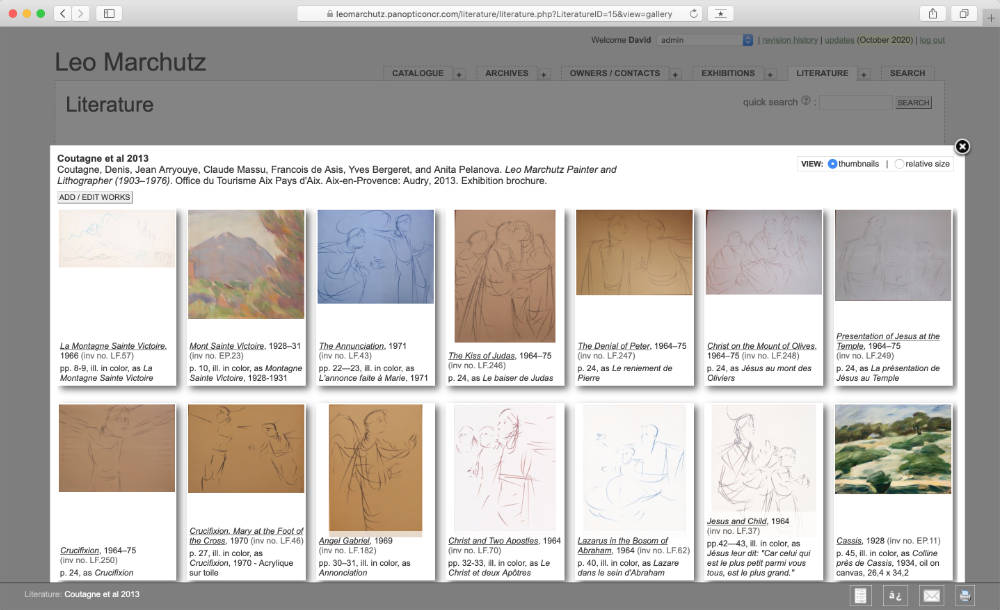This screenshot has height=610, width=1000.
Task: Open the EXHIBITIONS tab
Action: (x=728, y=73)
